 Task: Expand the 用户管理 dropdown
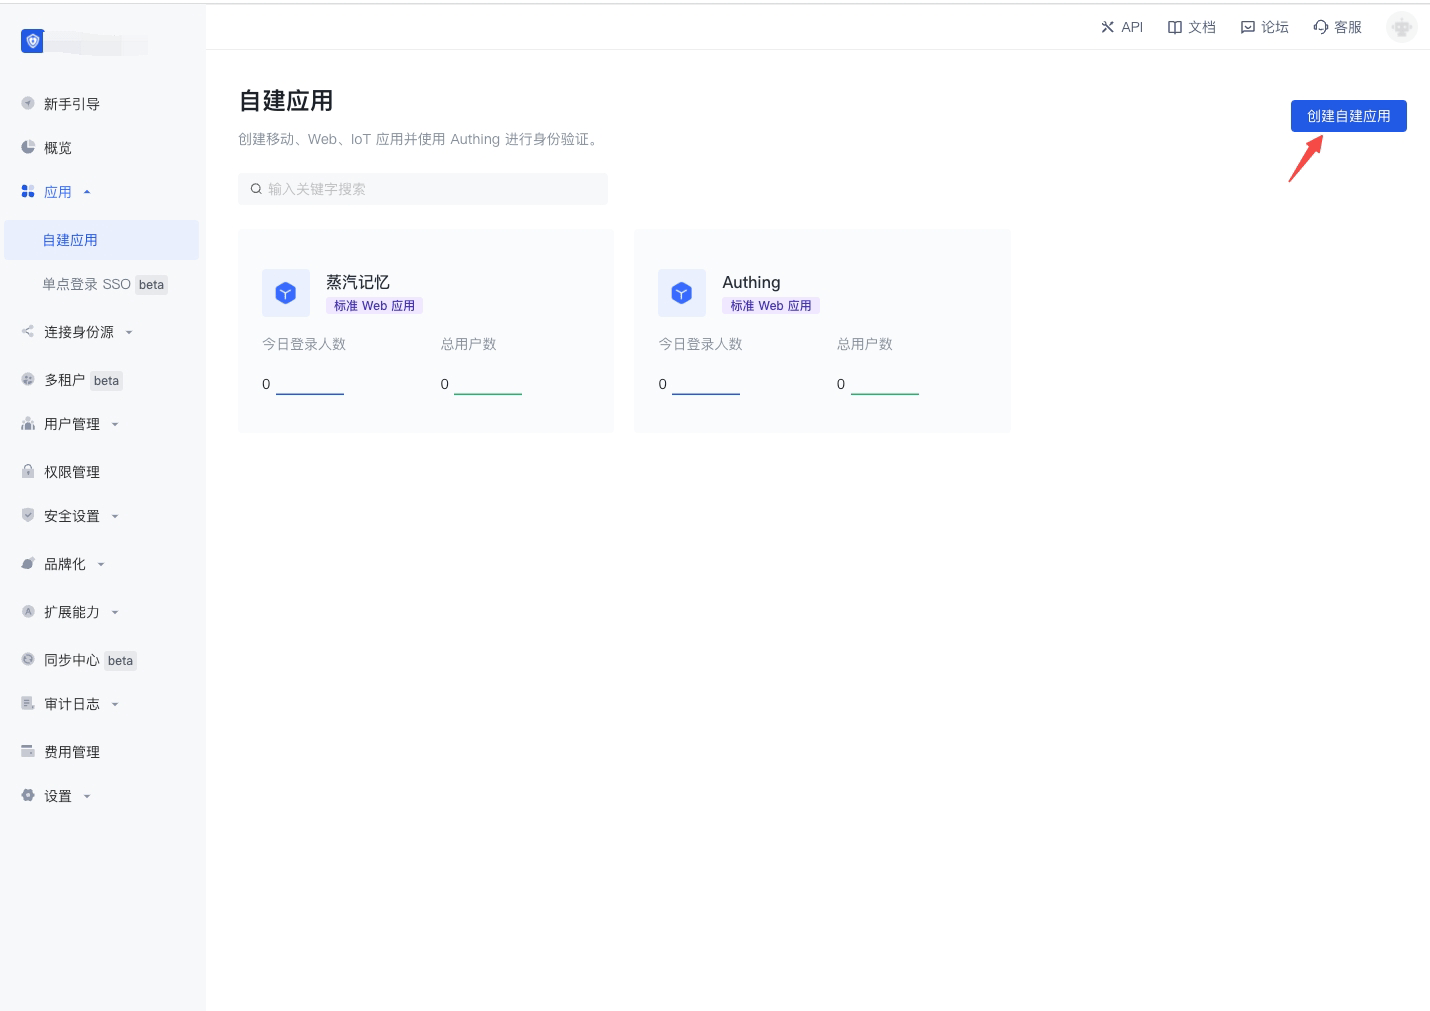click(x=115, y=423)
